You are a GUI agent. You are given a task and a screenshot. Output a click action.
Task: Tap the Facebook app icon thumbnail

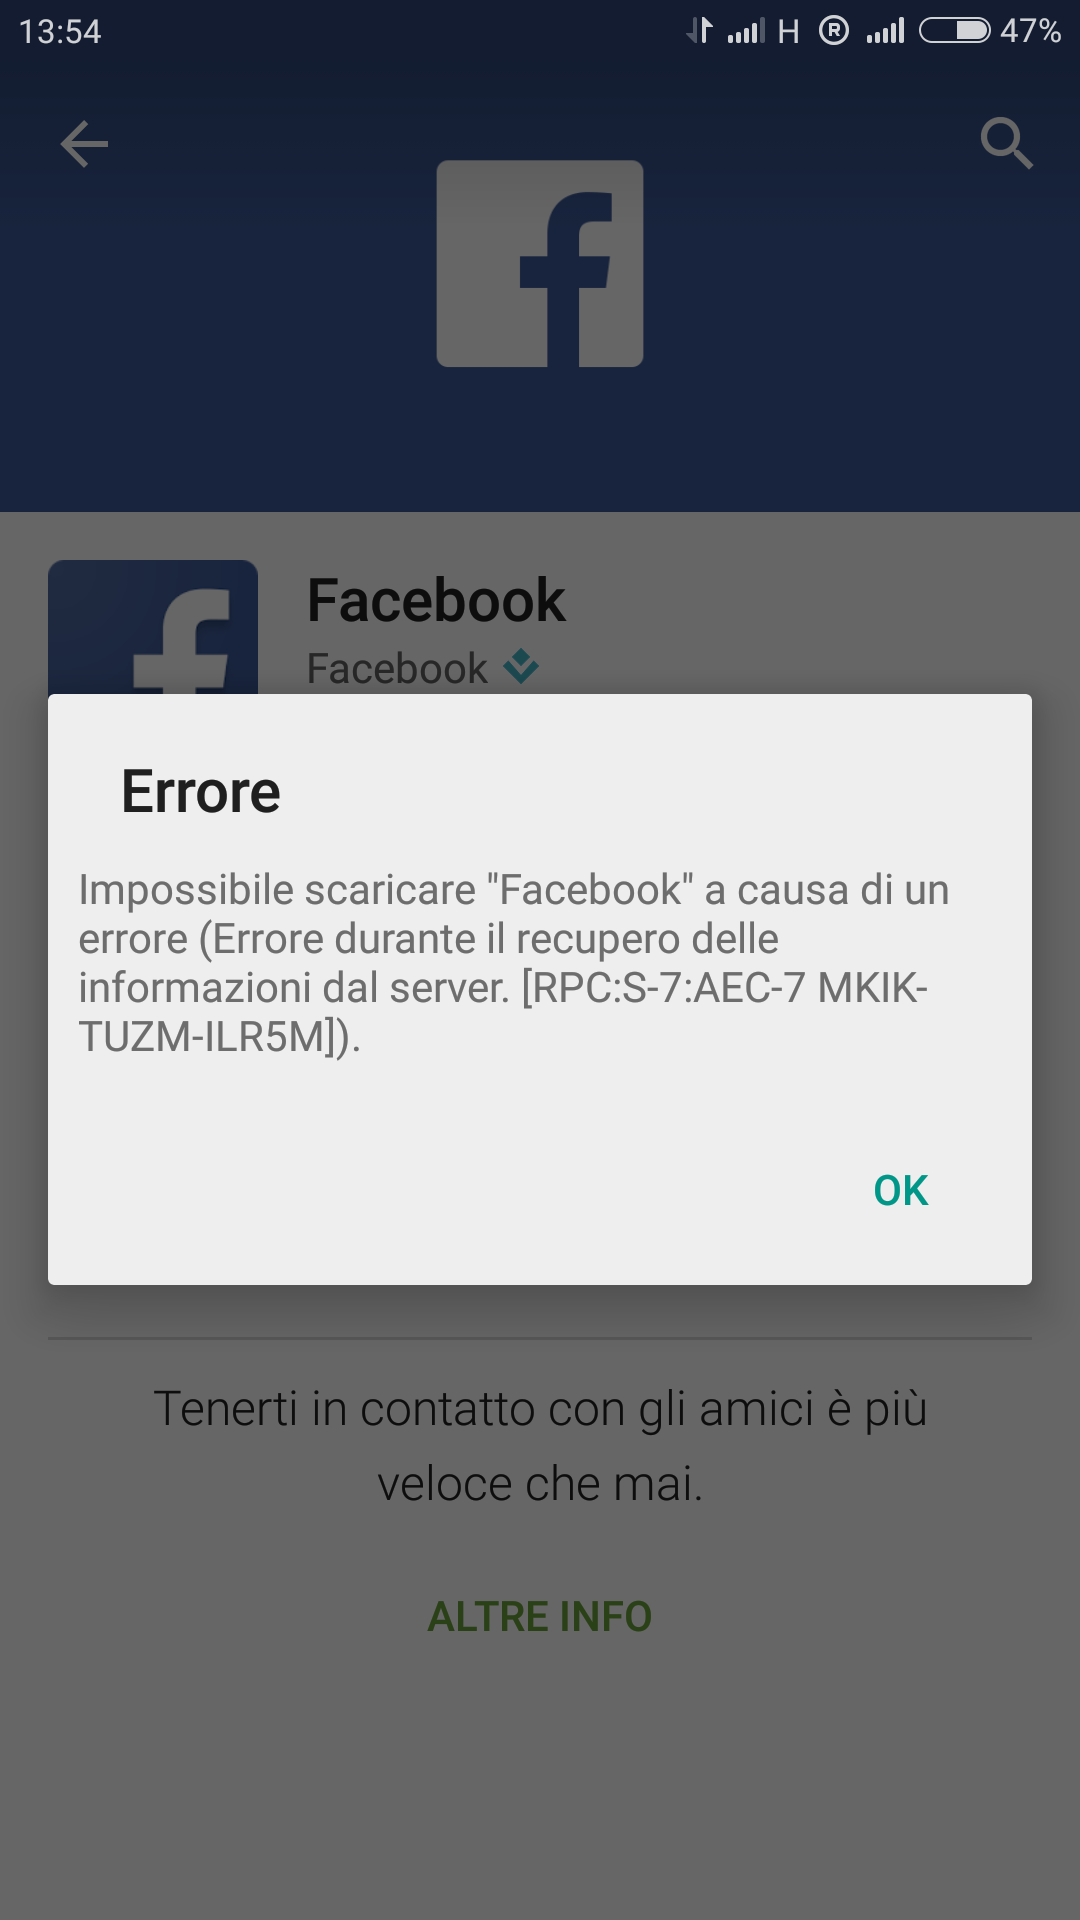coord(153,627)
